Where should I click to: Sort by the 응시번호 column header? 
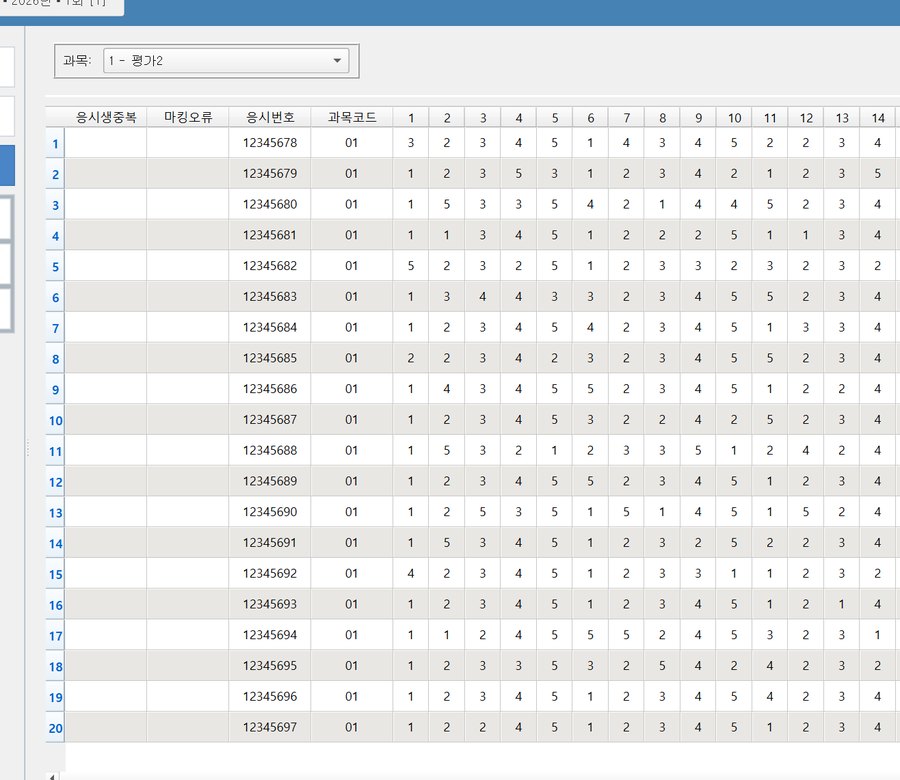coord(270,117)
